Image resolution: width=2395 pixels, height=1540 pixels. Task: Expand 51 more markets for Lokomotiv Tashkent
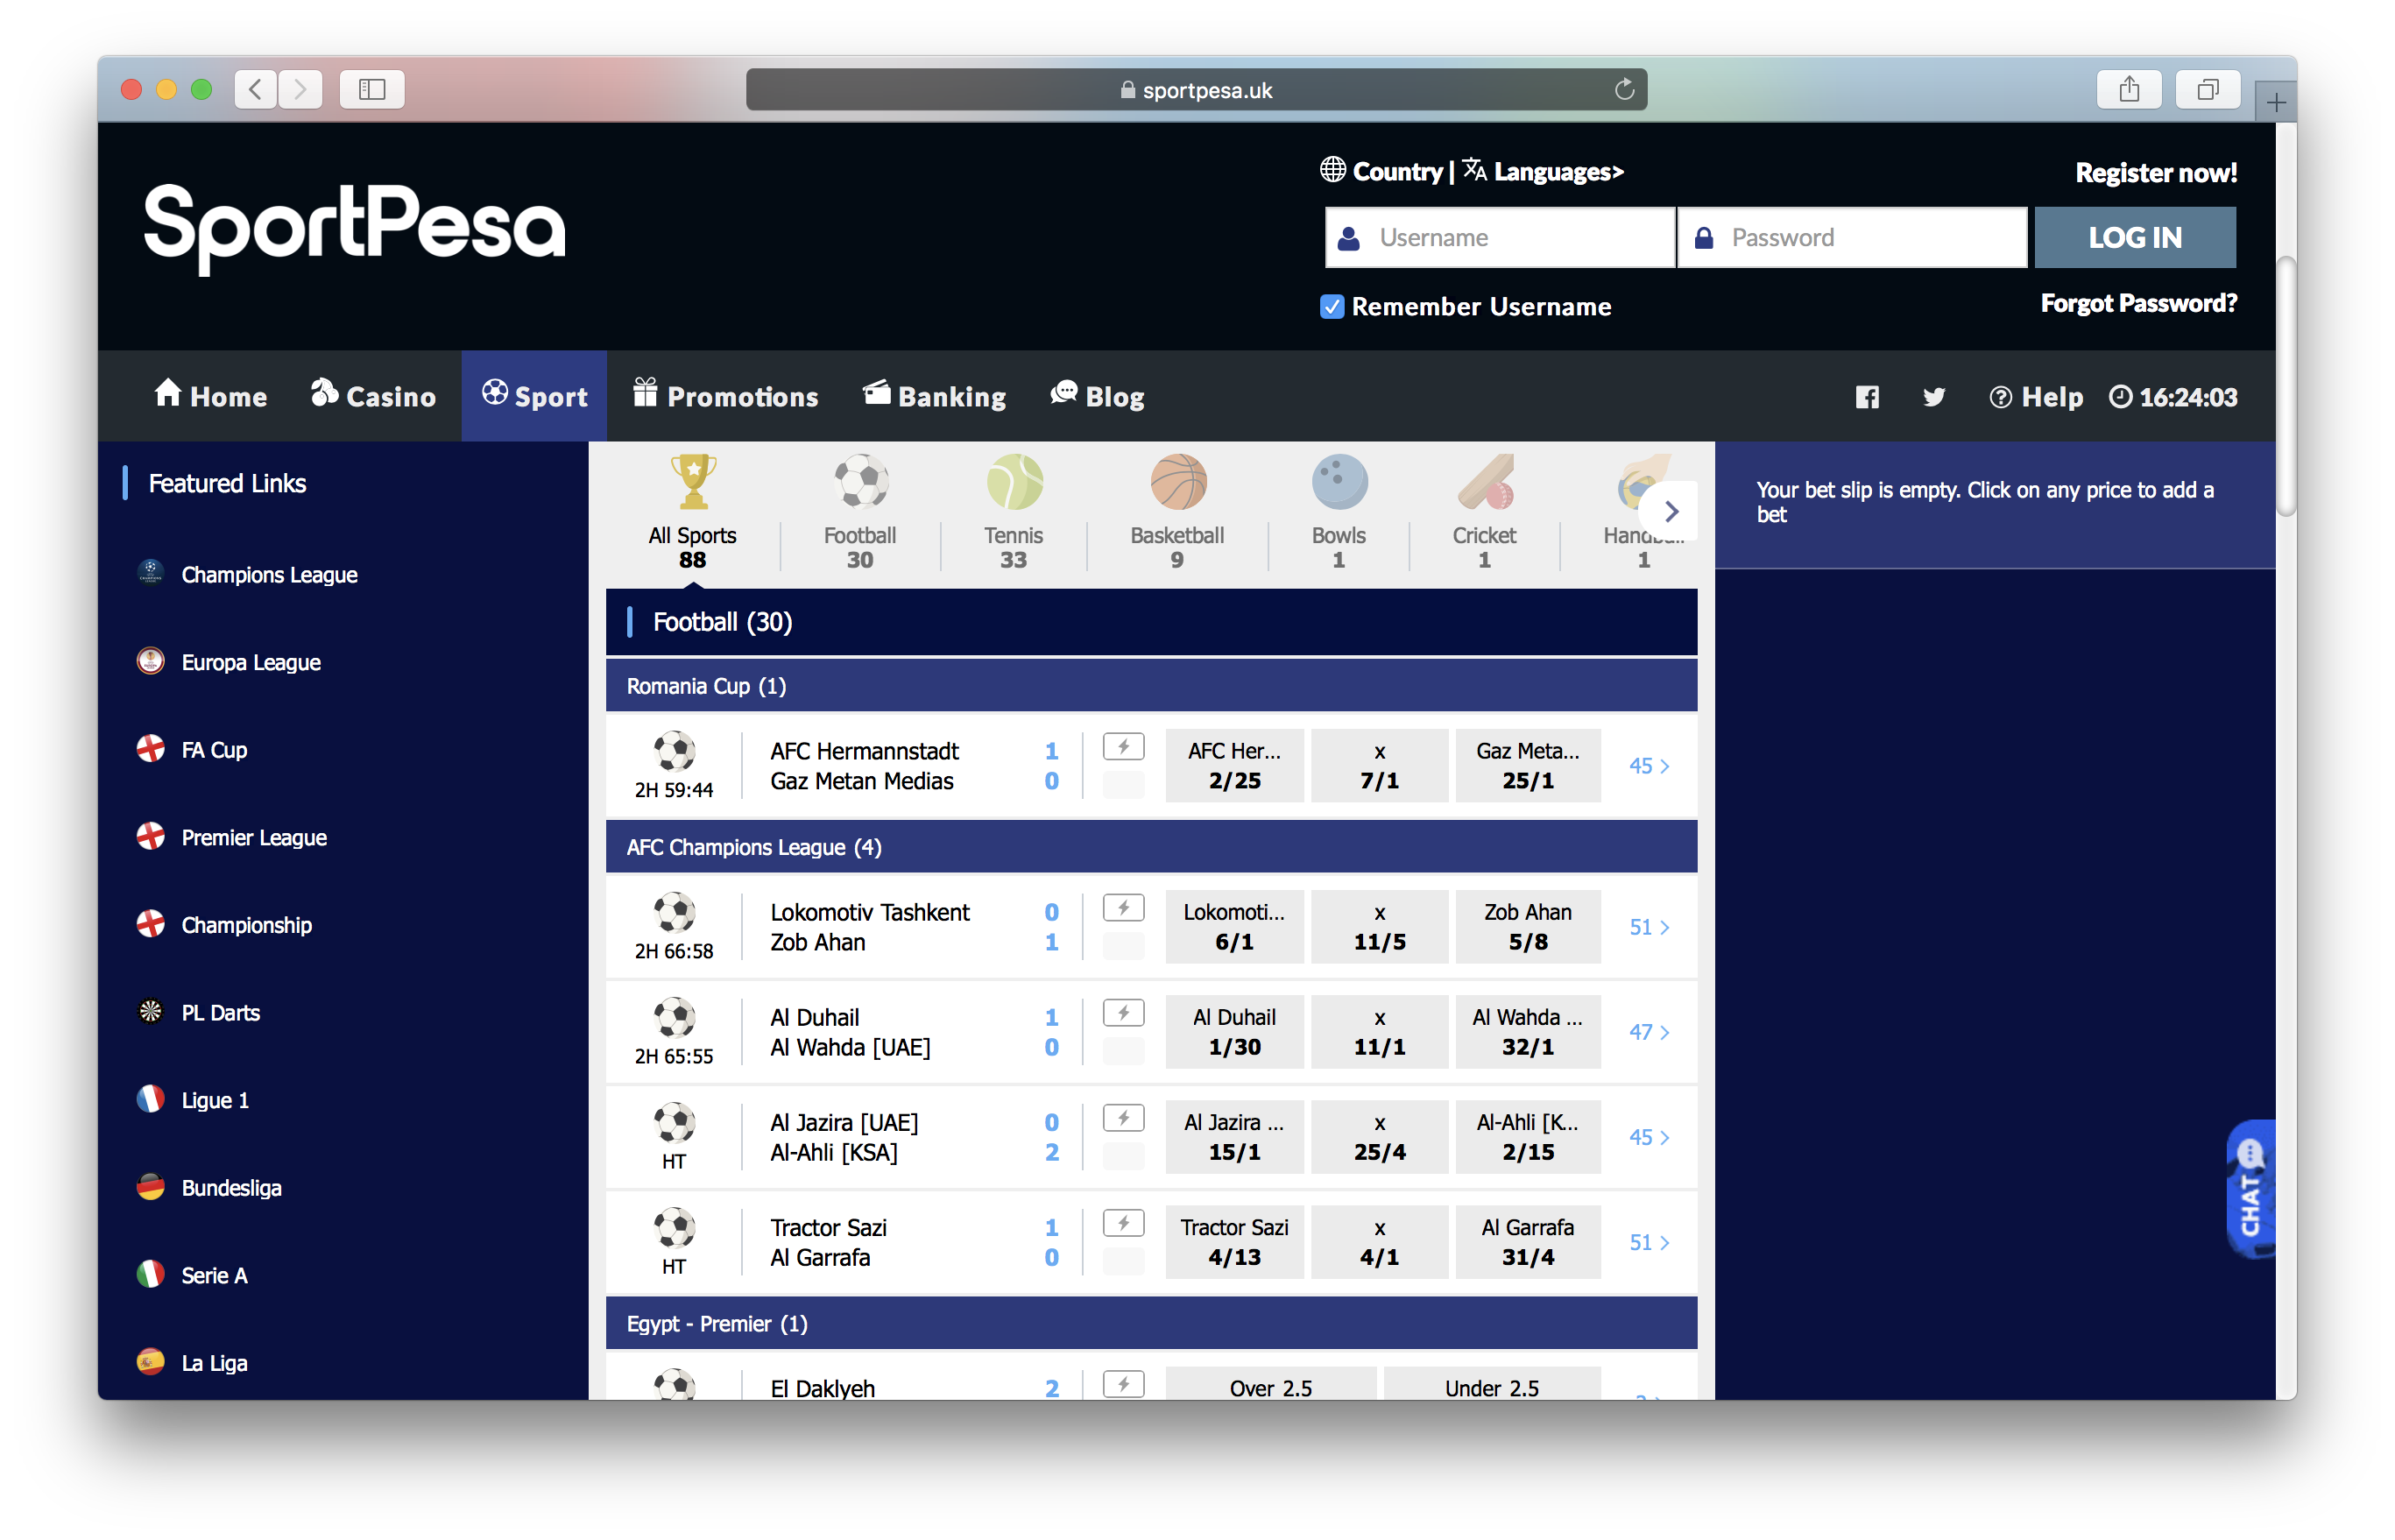[x=1649, y=926]
